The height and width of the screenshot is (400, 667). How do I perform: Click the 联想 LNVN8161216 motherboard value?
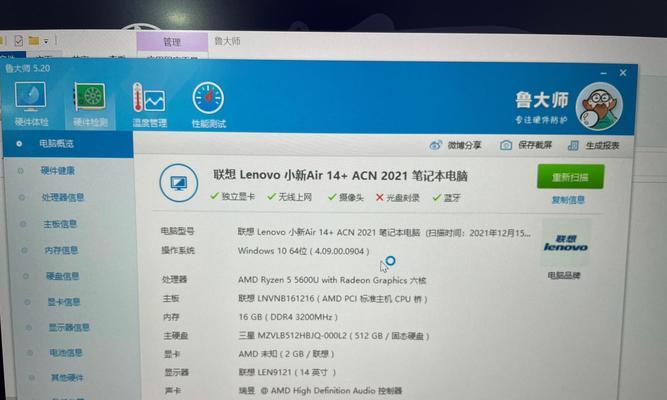[x=333, y=299]
